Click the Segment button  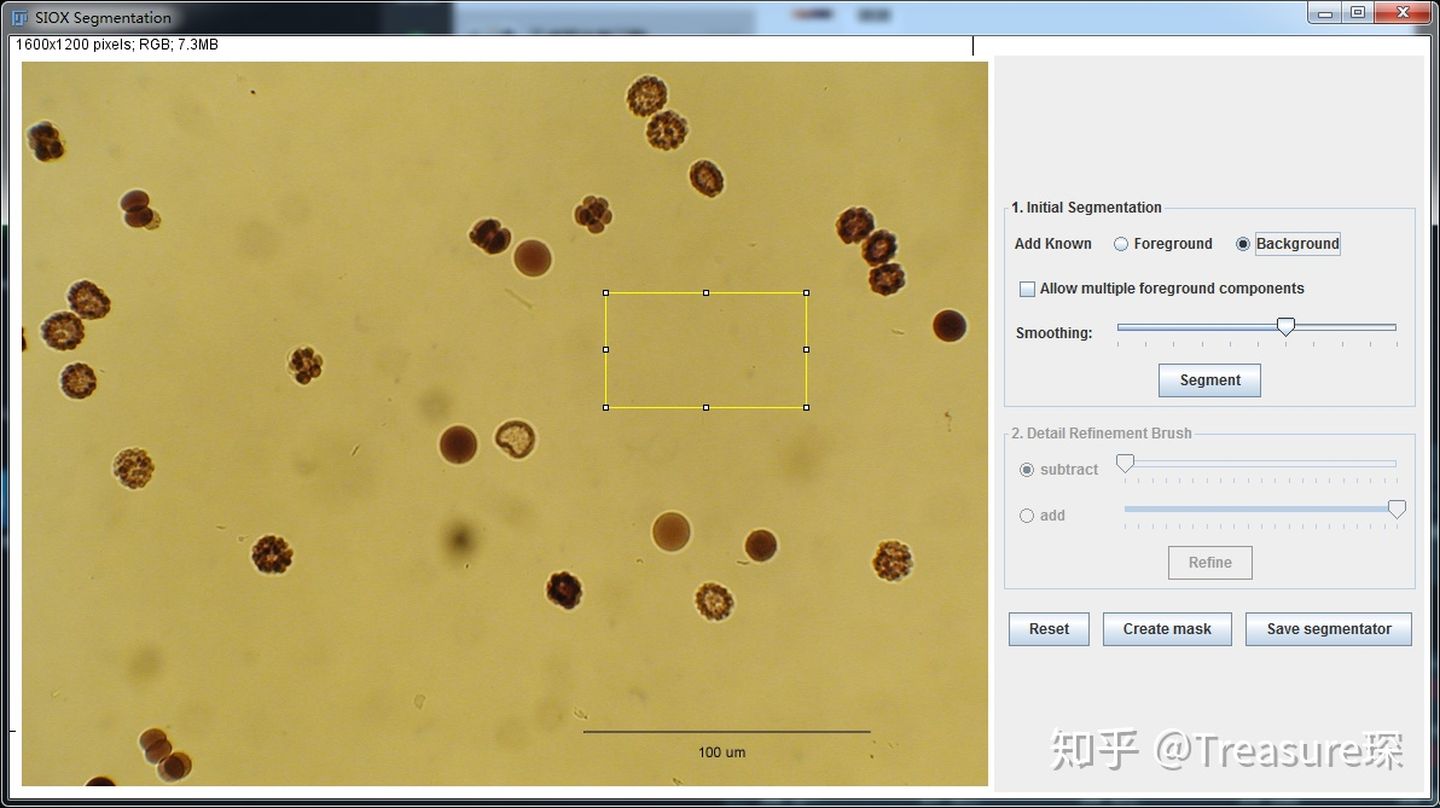click(1209, 380)
